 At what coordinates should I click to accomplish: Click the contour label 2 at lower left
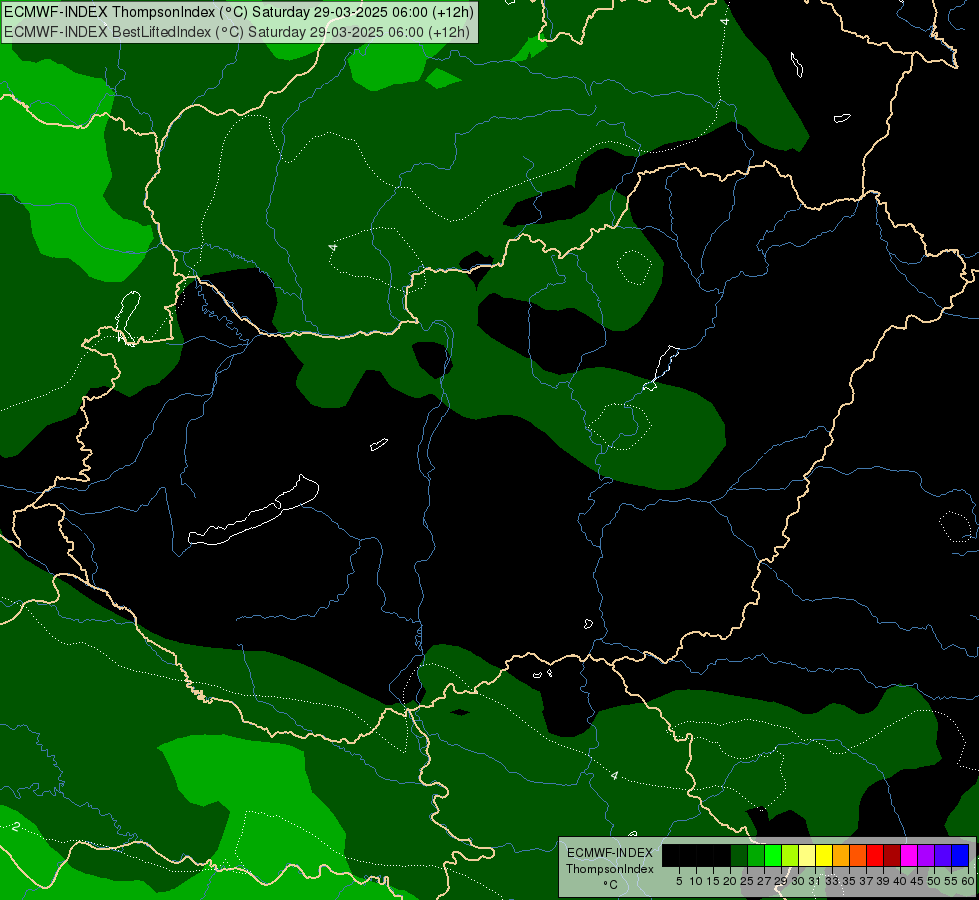coord(16,827)
